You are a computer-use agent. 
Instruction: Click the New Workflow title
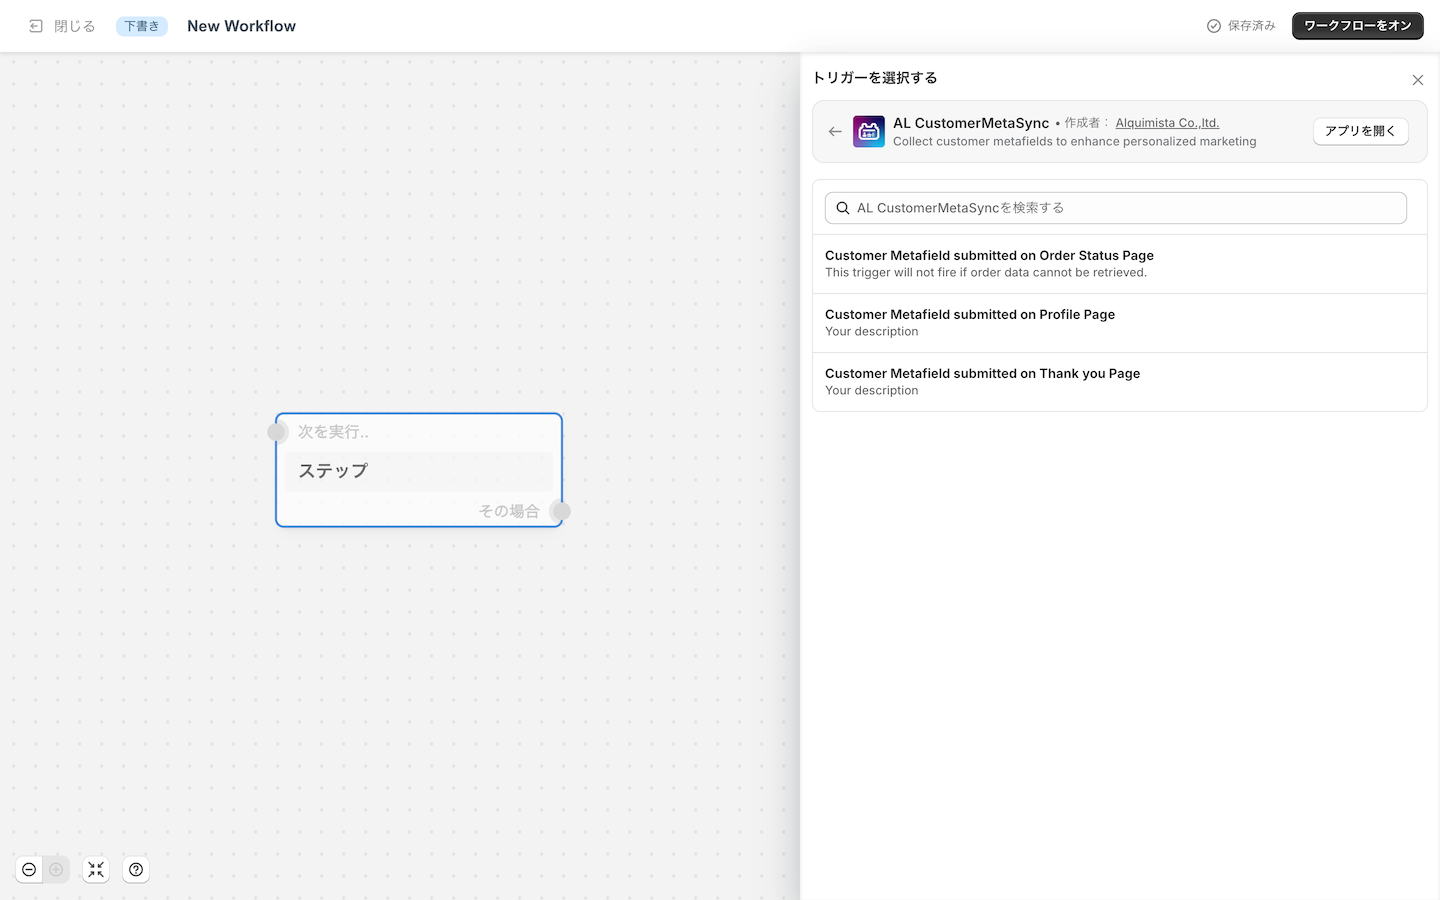pyautogui.click(x=241, y=26)
